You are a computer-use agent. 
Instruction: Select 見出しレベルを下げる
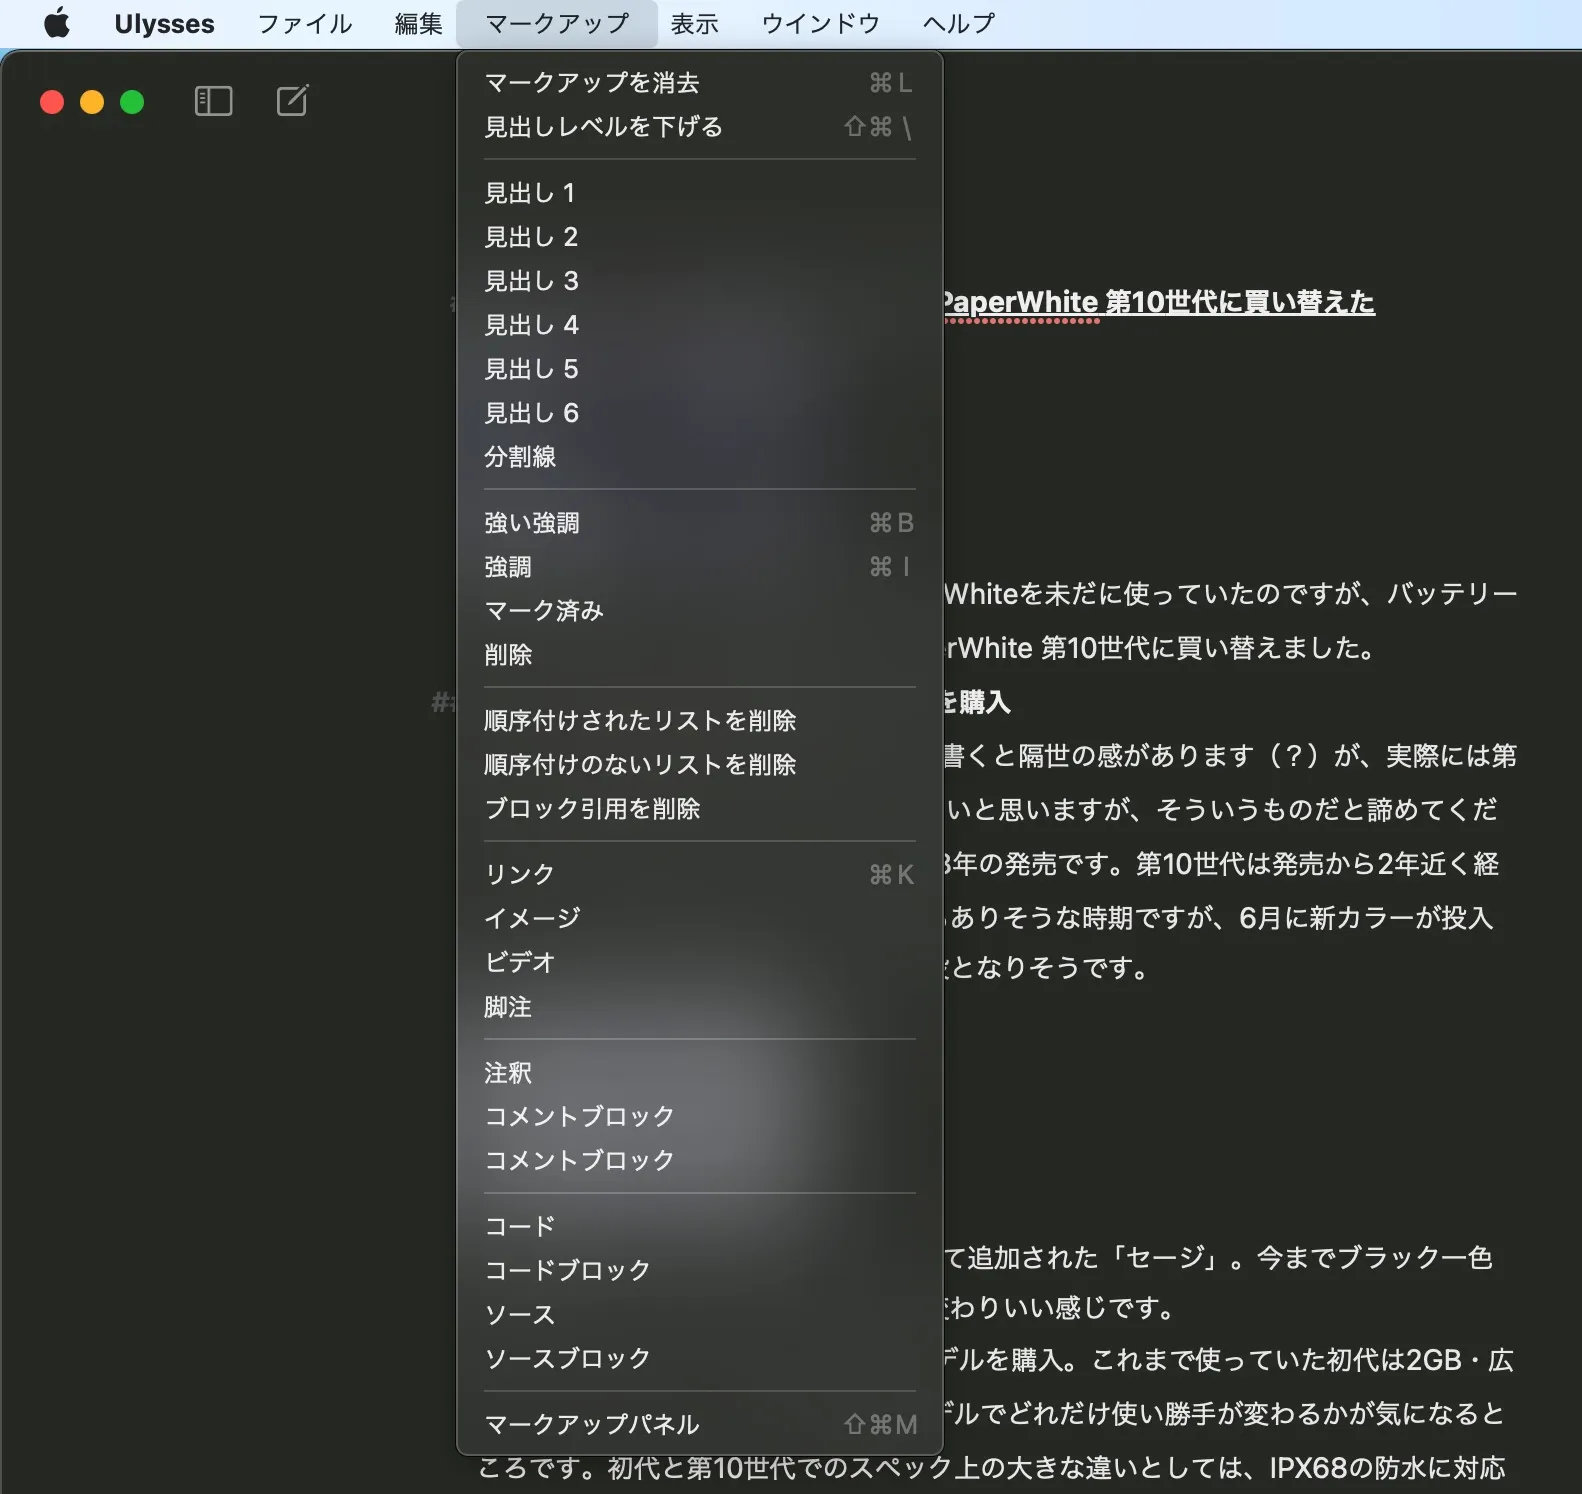pos(699,127)
